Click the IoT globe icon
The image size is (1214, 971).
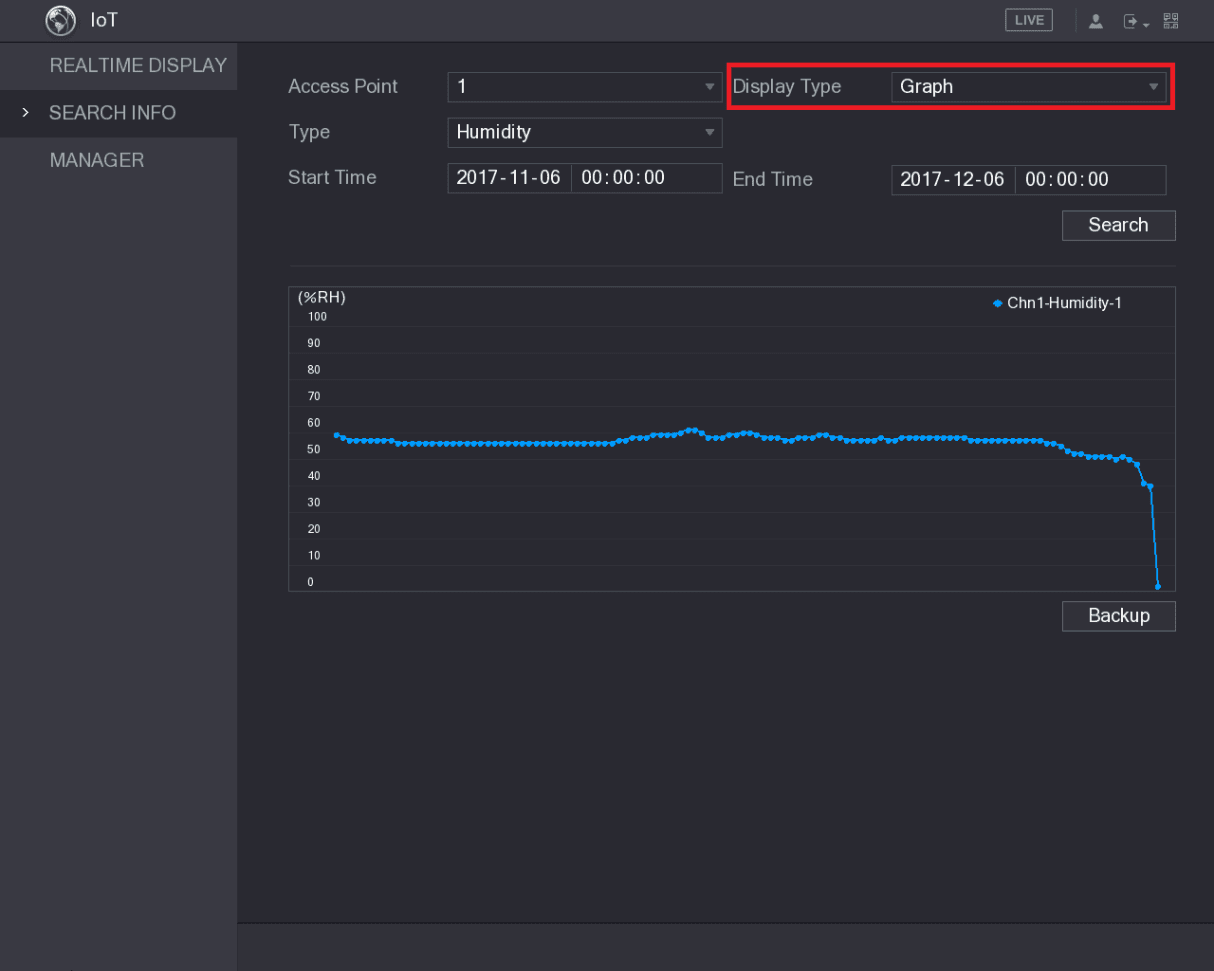click(x=62, y=20)
